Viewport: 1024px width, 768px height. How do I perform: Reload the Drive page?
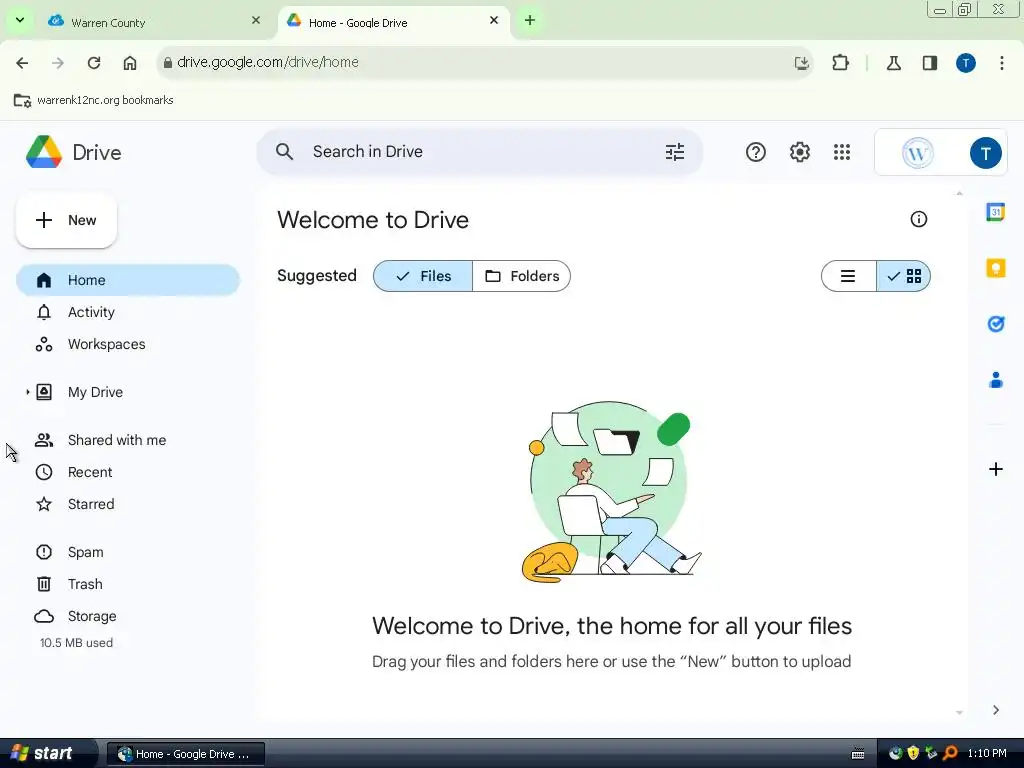94,63
